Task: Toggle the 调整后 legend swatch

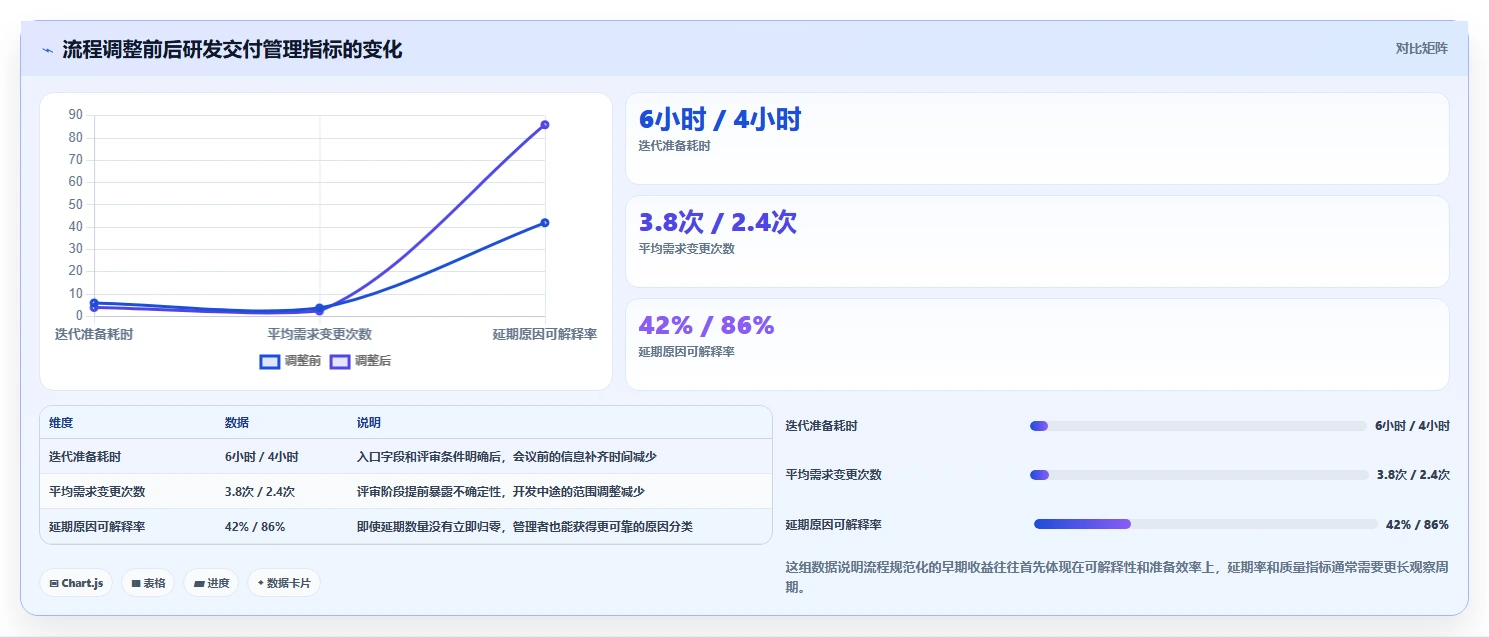Action: point(340,361)
